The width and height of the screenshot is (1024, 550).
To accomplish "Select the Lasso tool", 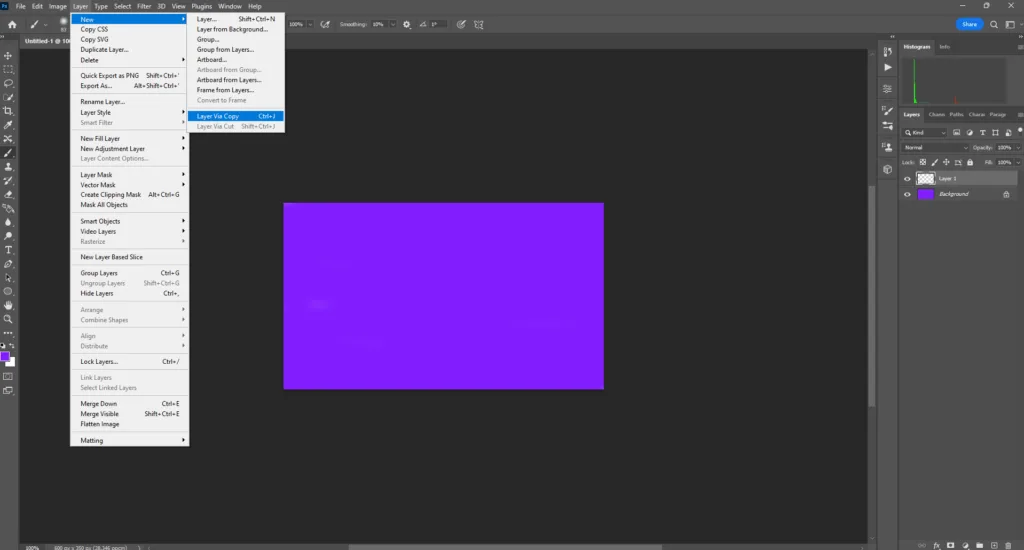I will (8, 84).
